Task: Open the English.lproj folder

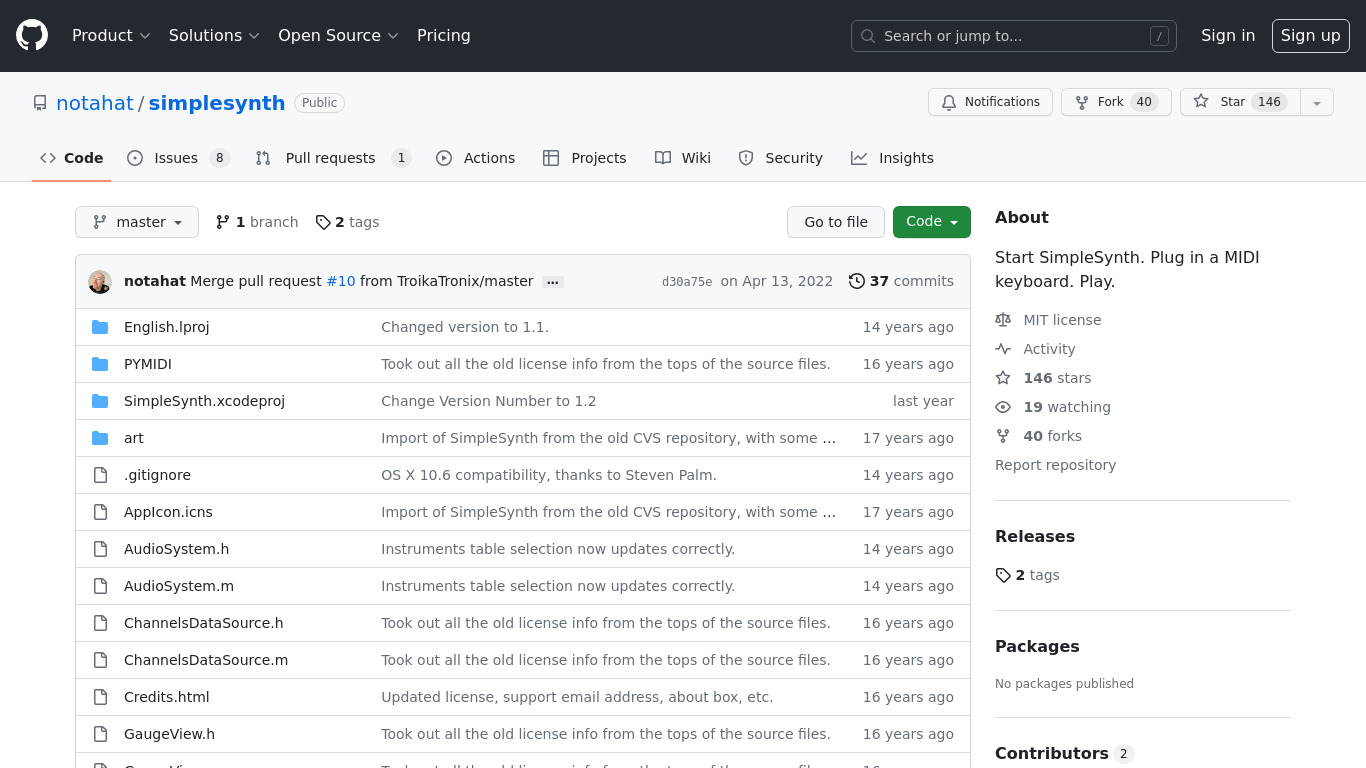Action: (167, 327)
